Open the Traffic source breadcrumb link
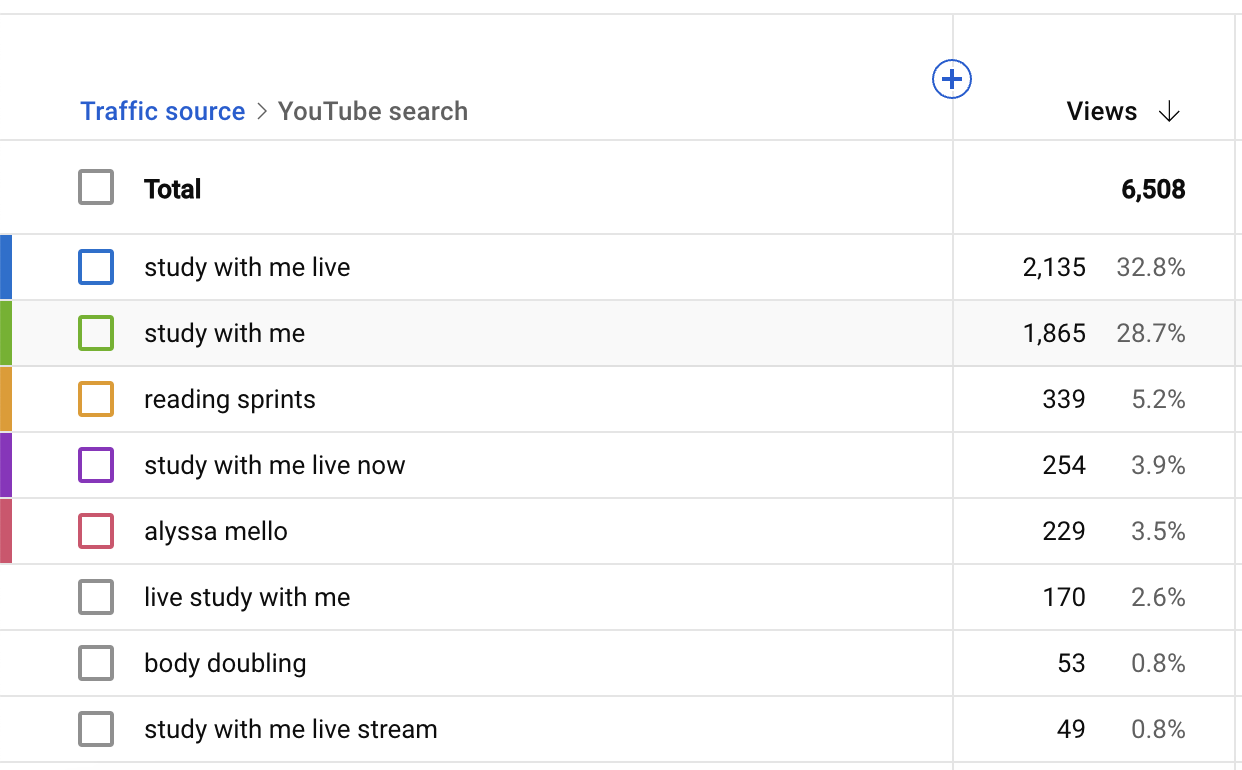 (163, 111)
